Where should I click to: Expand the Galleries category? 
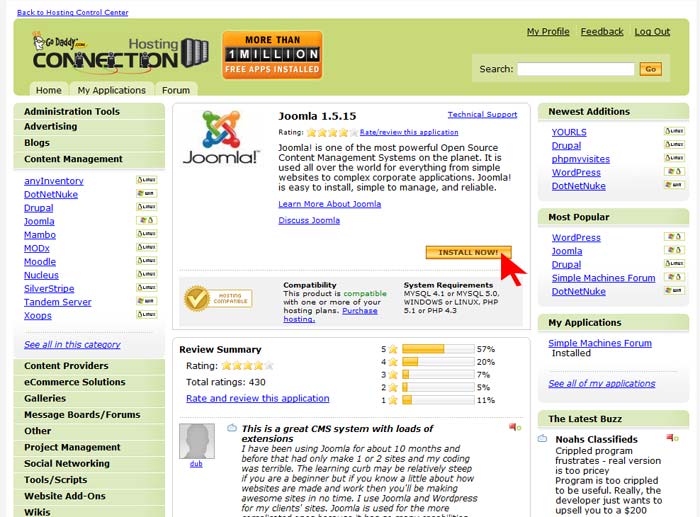[89, 398]
